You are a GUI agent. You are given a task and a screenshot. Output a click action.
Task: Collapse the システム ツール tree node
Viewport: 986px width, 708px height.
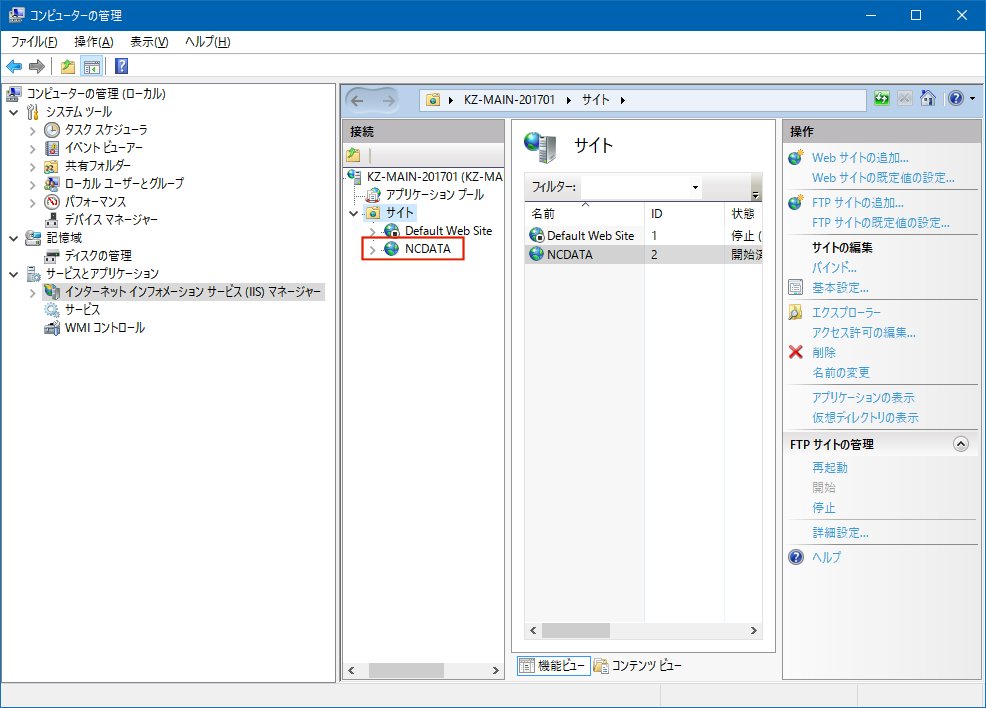pos(14,113)
